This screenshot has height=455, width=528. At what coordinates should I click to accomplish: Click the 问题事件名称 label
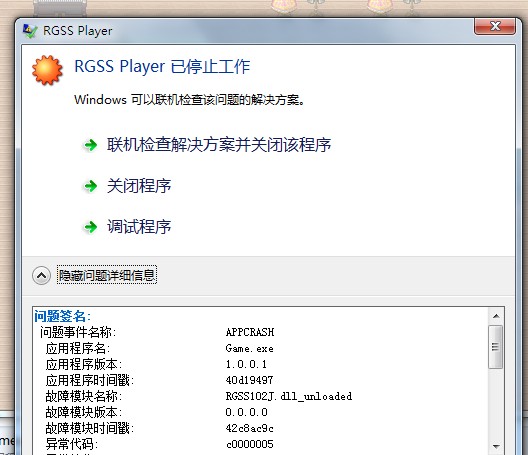[78, 332]
